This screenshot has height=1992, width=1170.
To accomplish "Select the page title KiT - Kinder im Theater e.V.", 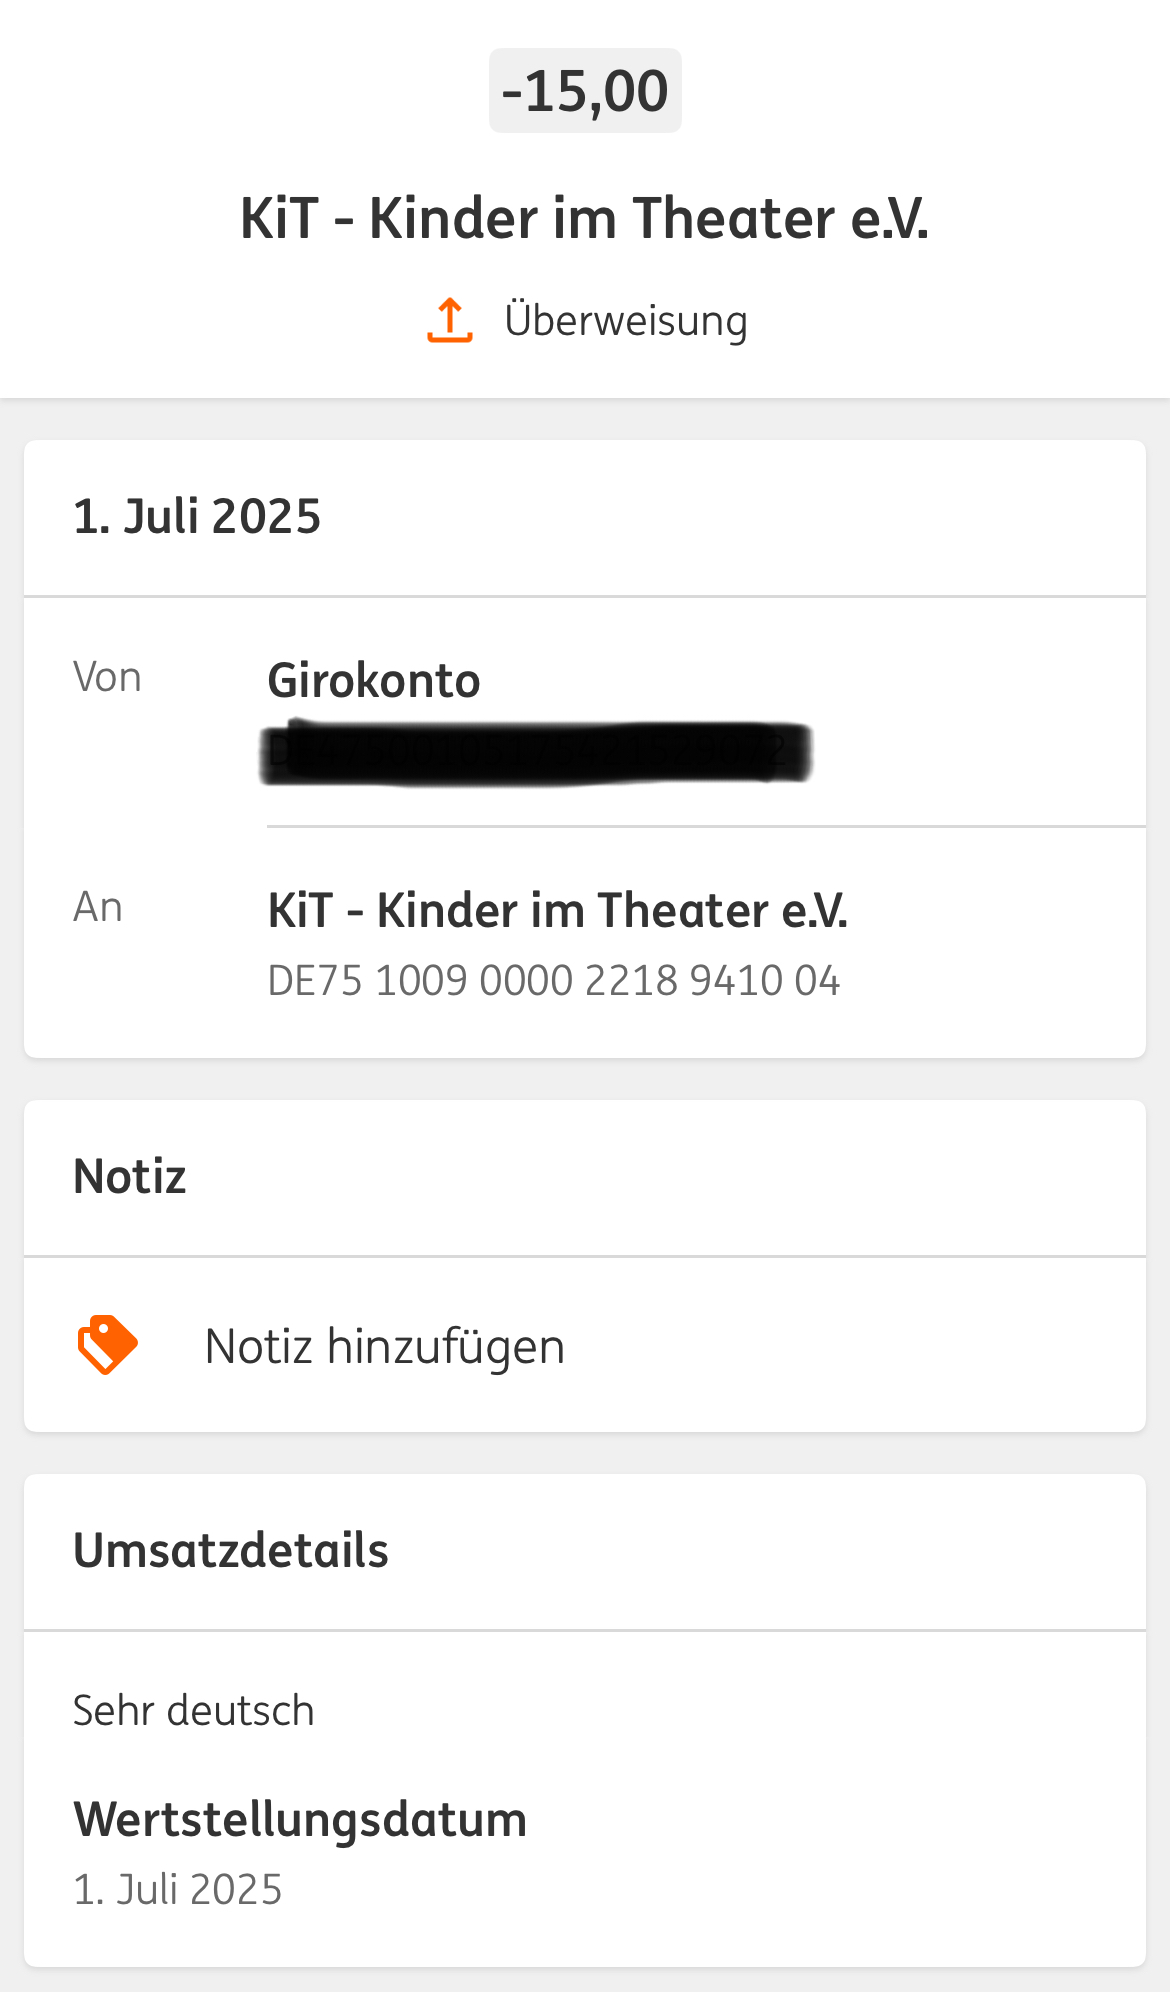I will 585,218.
